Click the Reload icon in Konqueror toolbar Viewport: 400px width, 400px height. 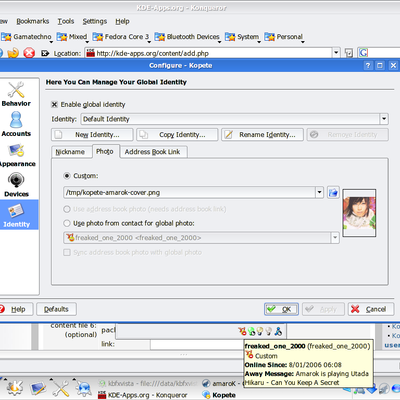coord(13,53)
